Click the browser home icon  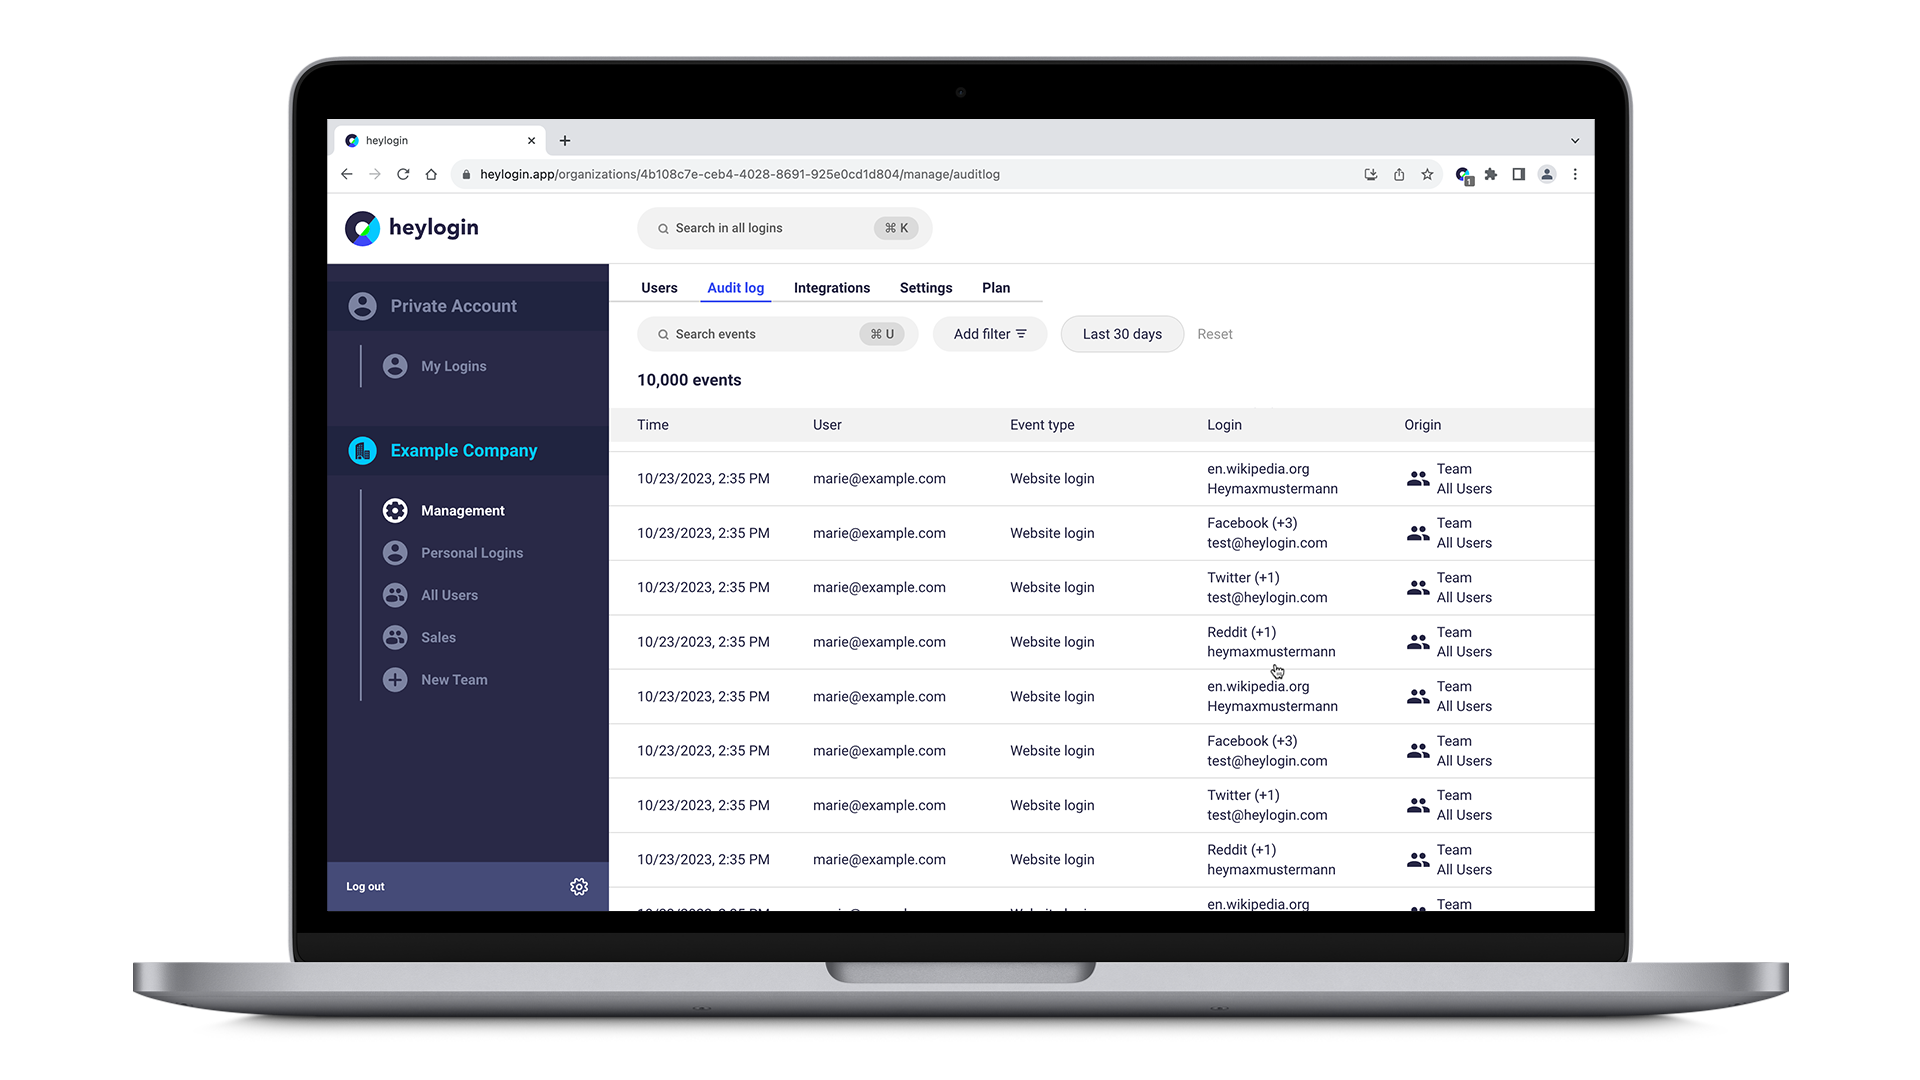point(431,174)
